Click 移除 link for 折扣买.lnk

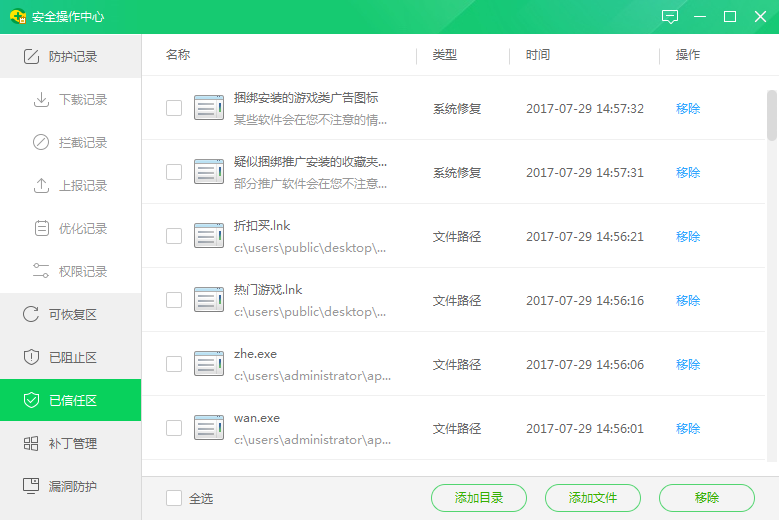[688, 236]
